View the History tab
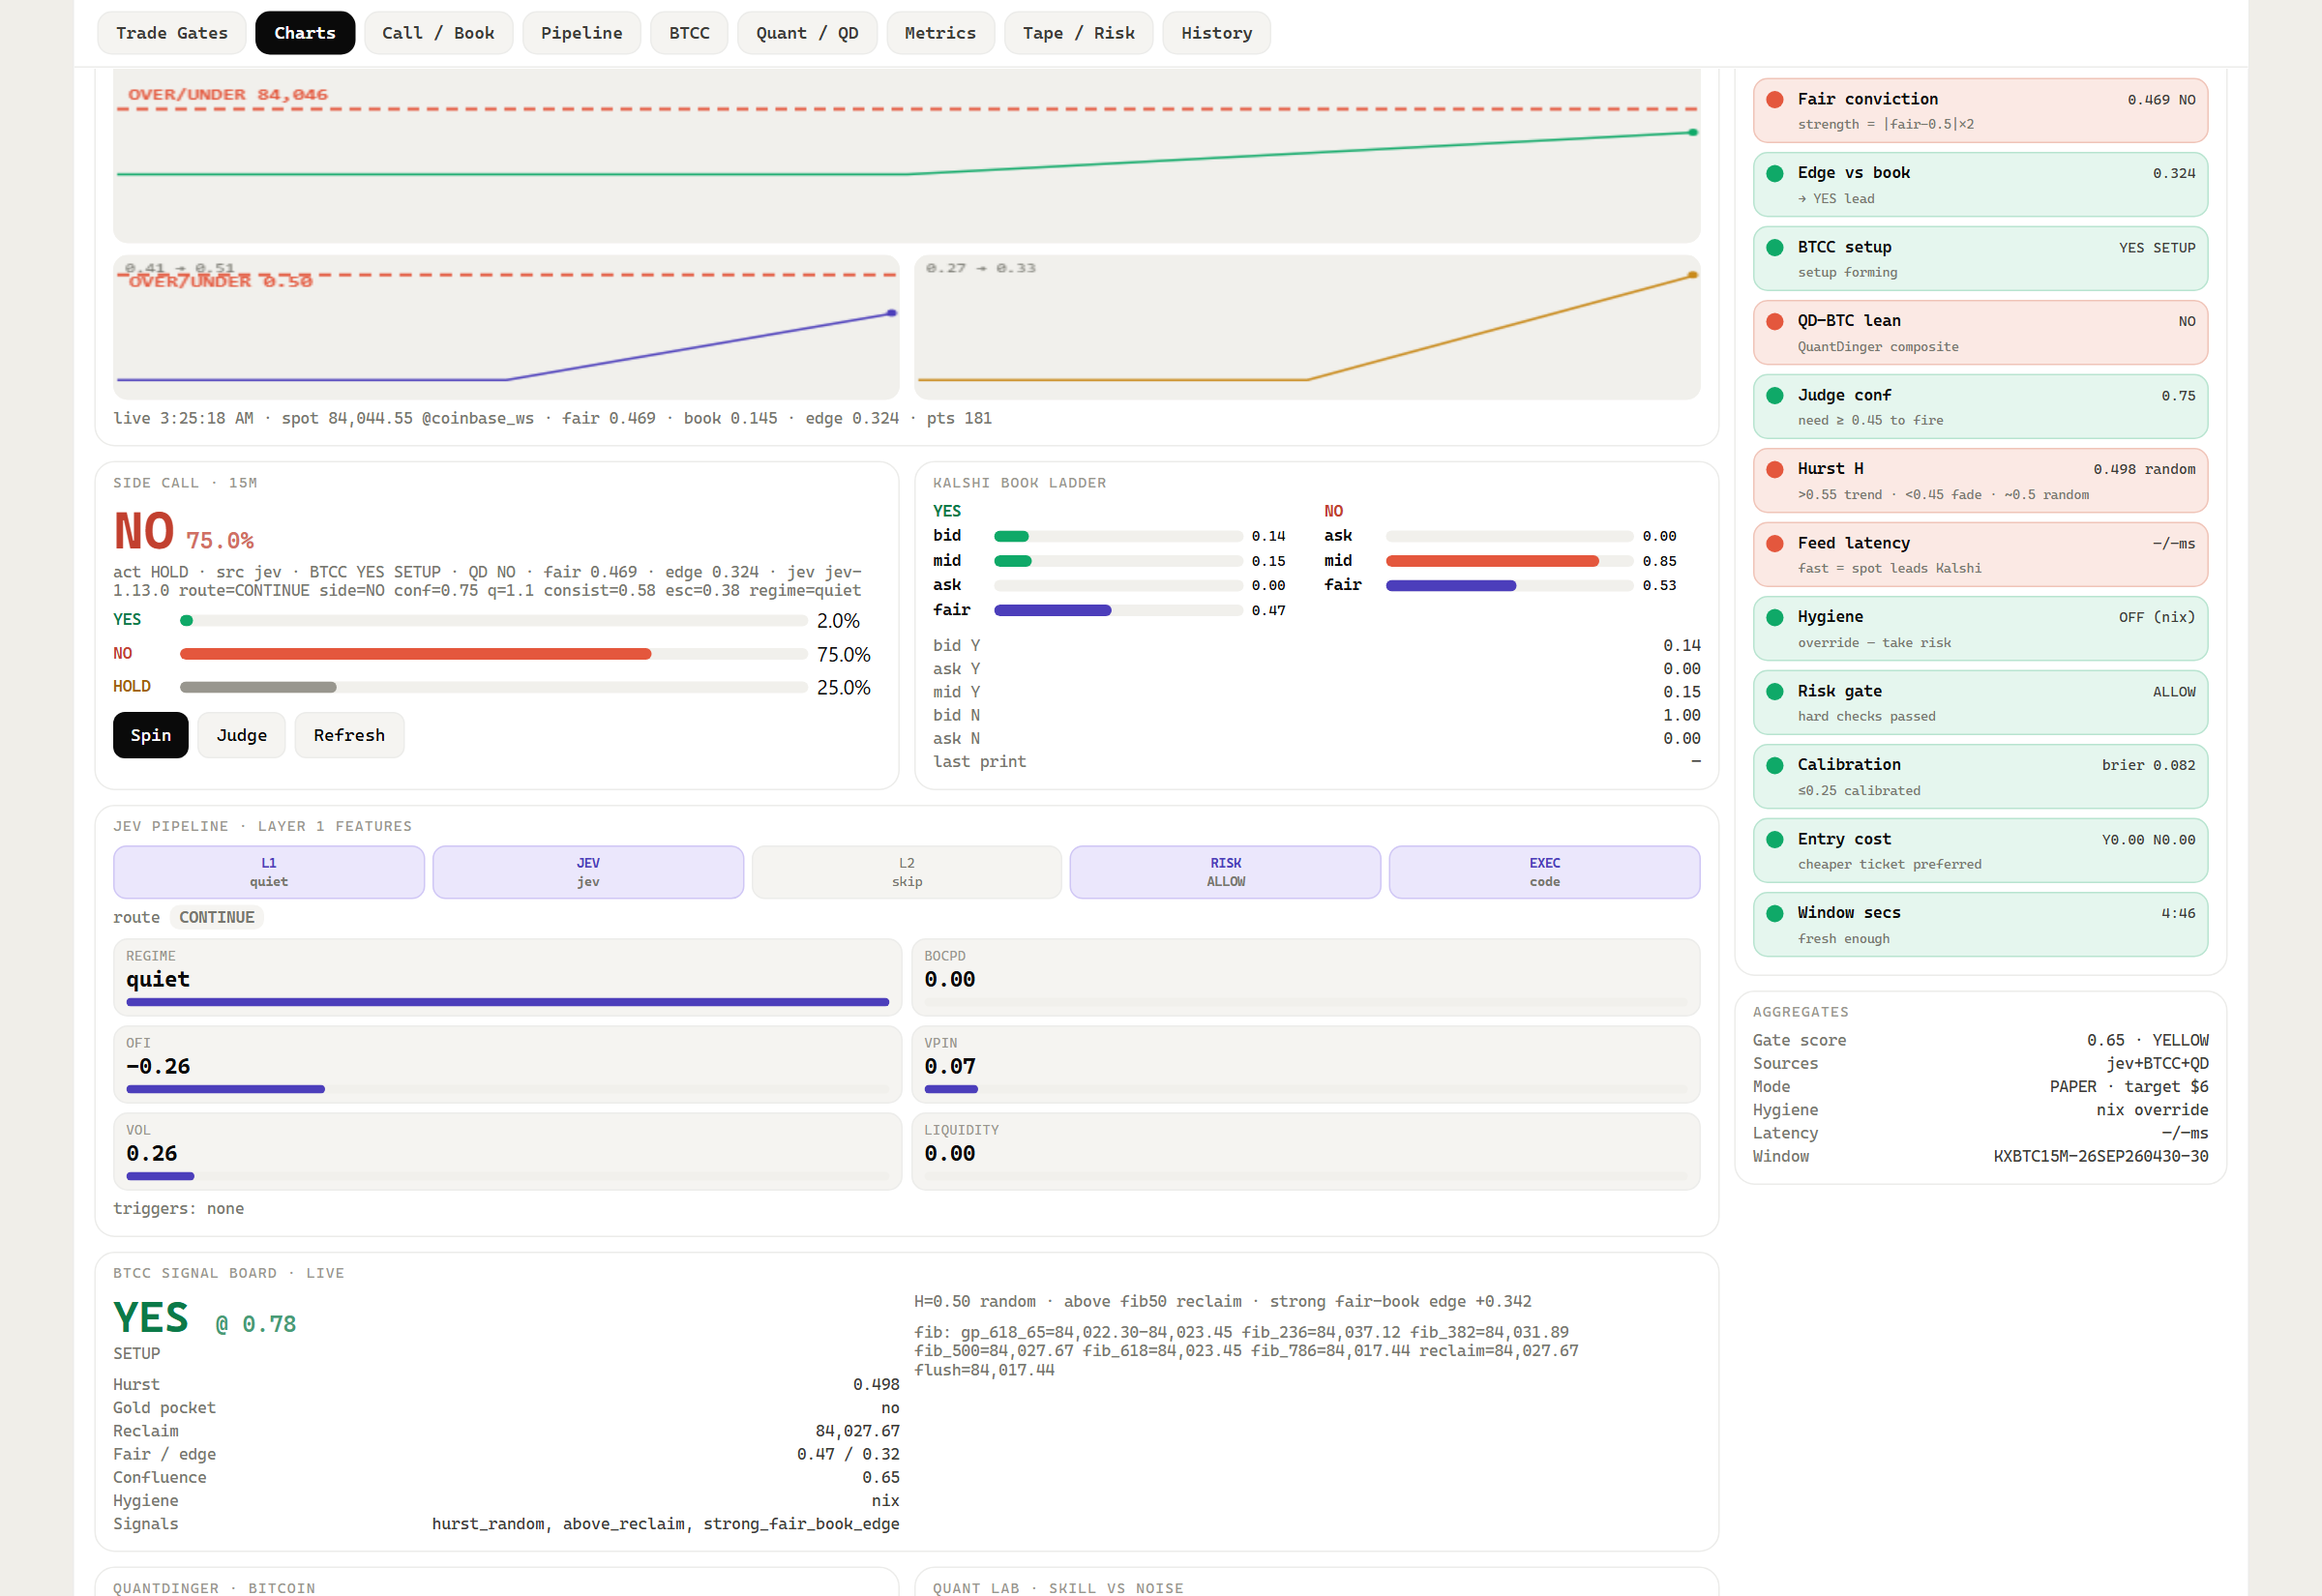The image size is (2322, 1596). pos(1216,33)
